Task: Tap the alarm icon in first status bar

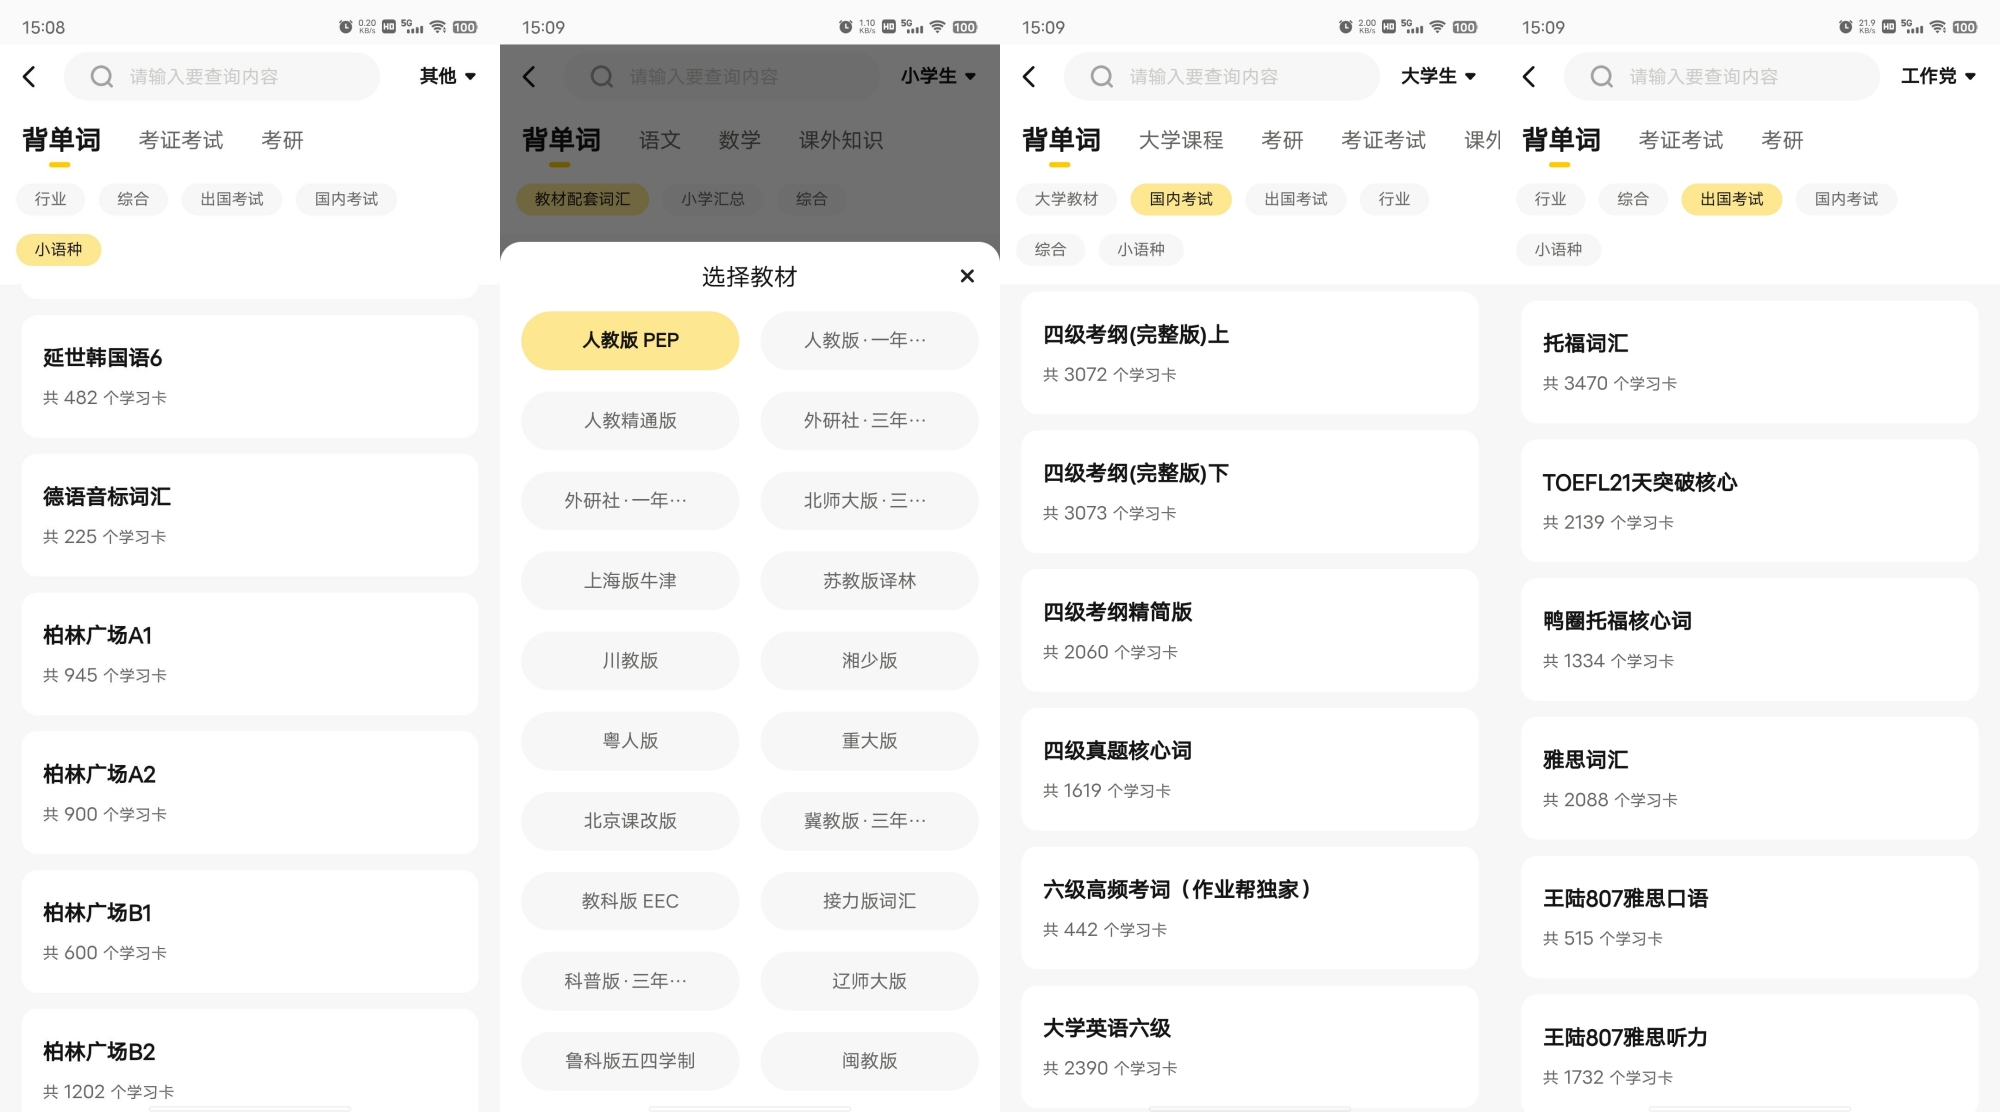Action: pos(345,27)
